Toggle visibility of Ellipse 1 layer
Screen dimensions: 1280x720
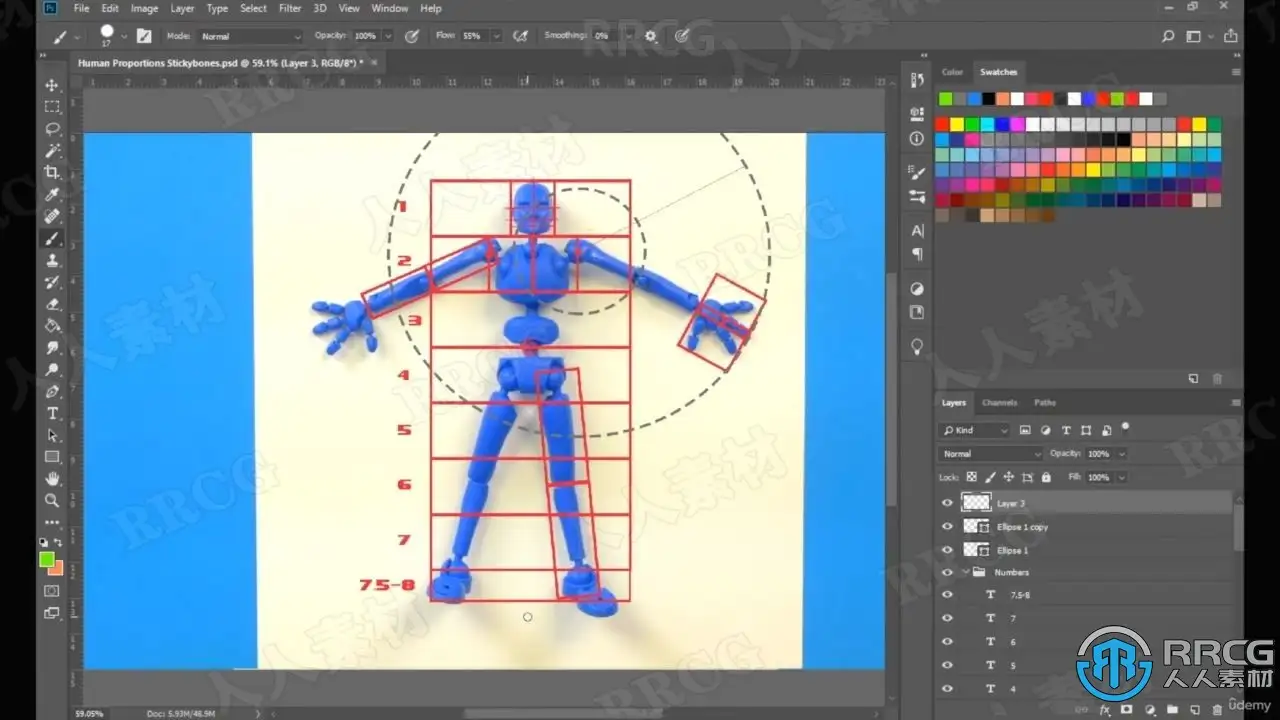tap(947, 549)
